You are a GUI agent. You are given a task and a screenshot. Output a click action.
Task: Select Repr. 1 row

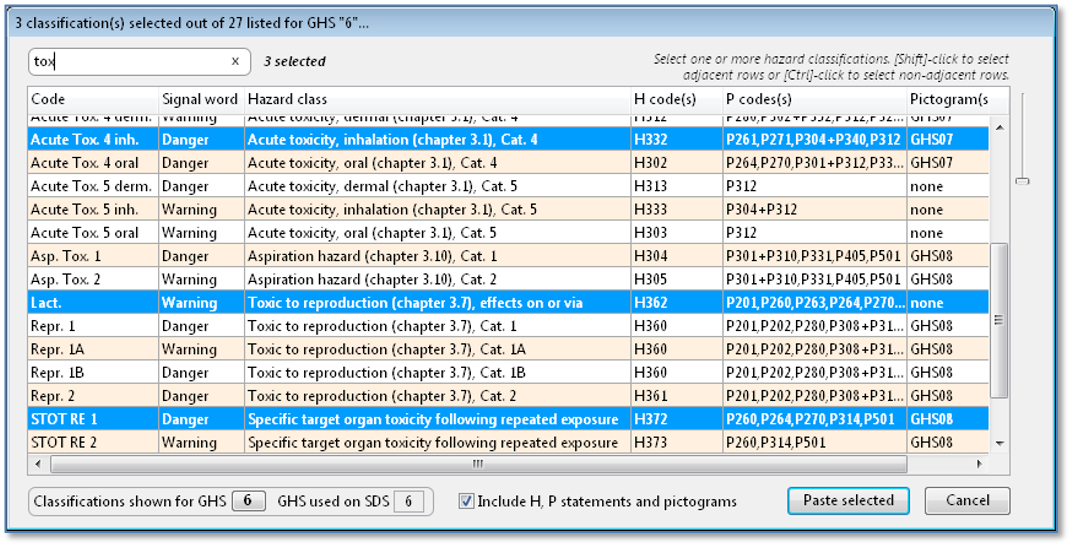pos(508,326)
